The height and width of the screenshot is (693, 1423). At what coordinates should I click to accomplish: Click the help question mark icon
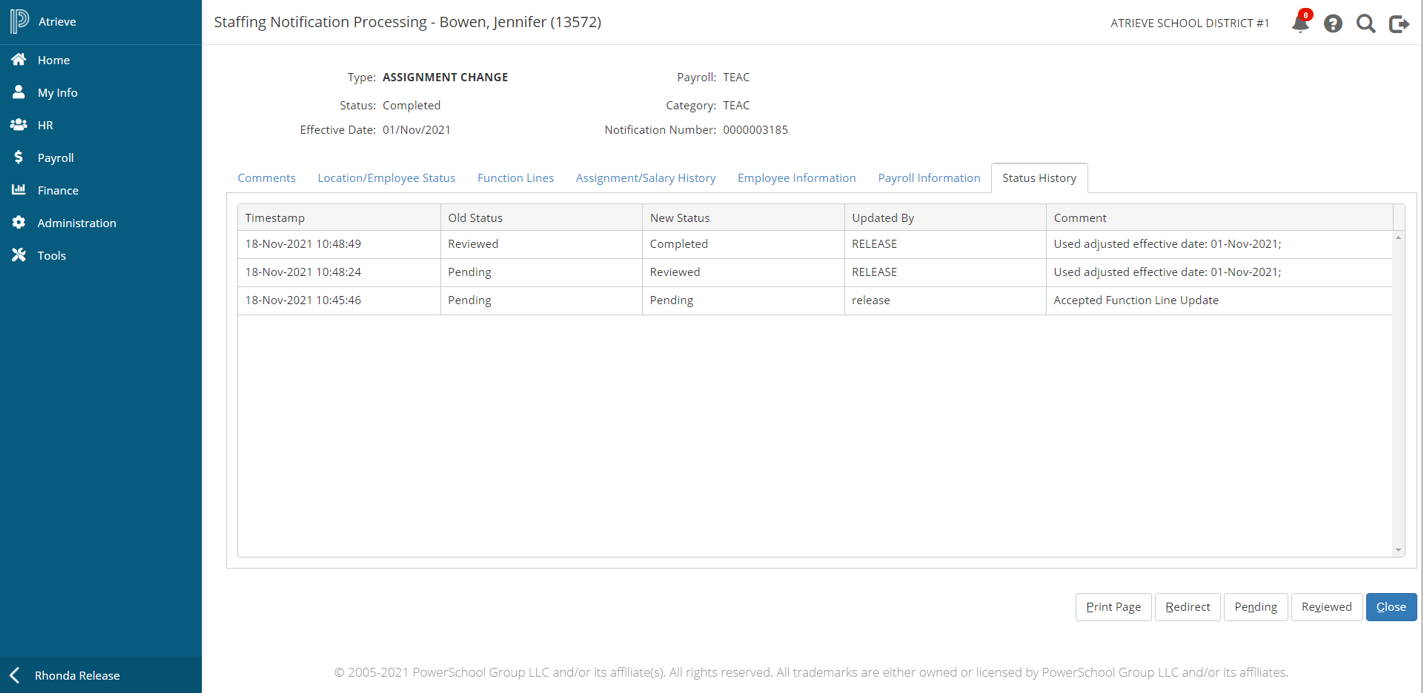(x=1333, y=23)
